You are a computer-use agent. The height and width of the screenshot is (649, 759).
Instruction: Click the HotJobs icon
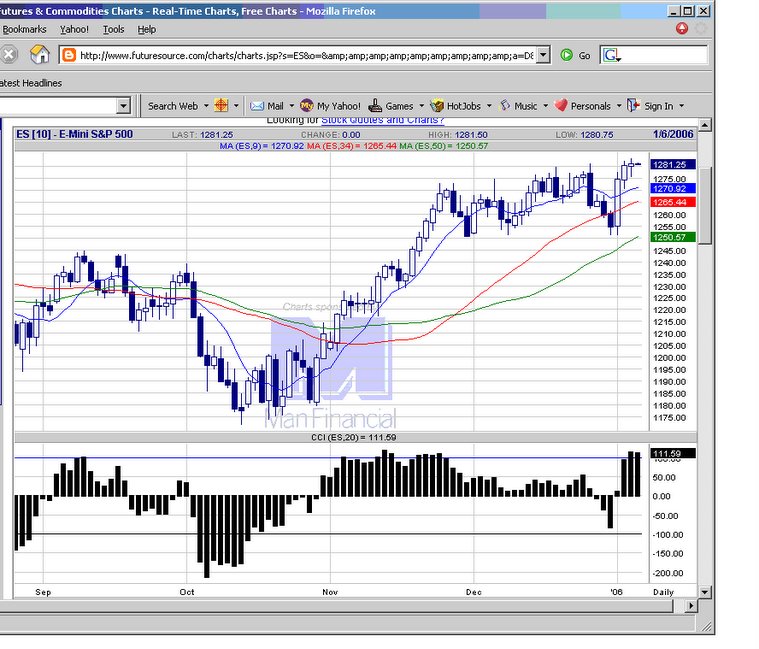[437, 106]
